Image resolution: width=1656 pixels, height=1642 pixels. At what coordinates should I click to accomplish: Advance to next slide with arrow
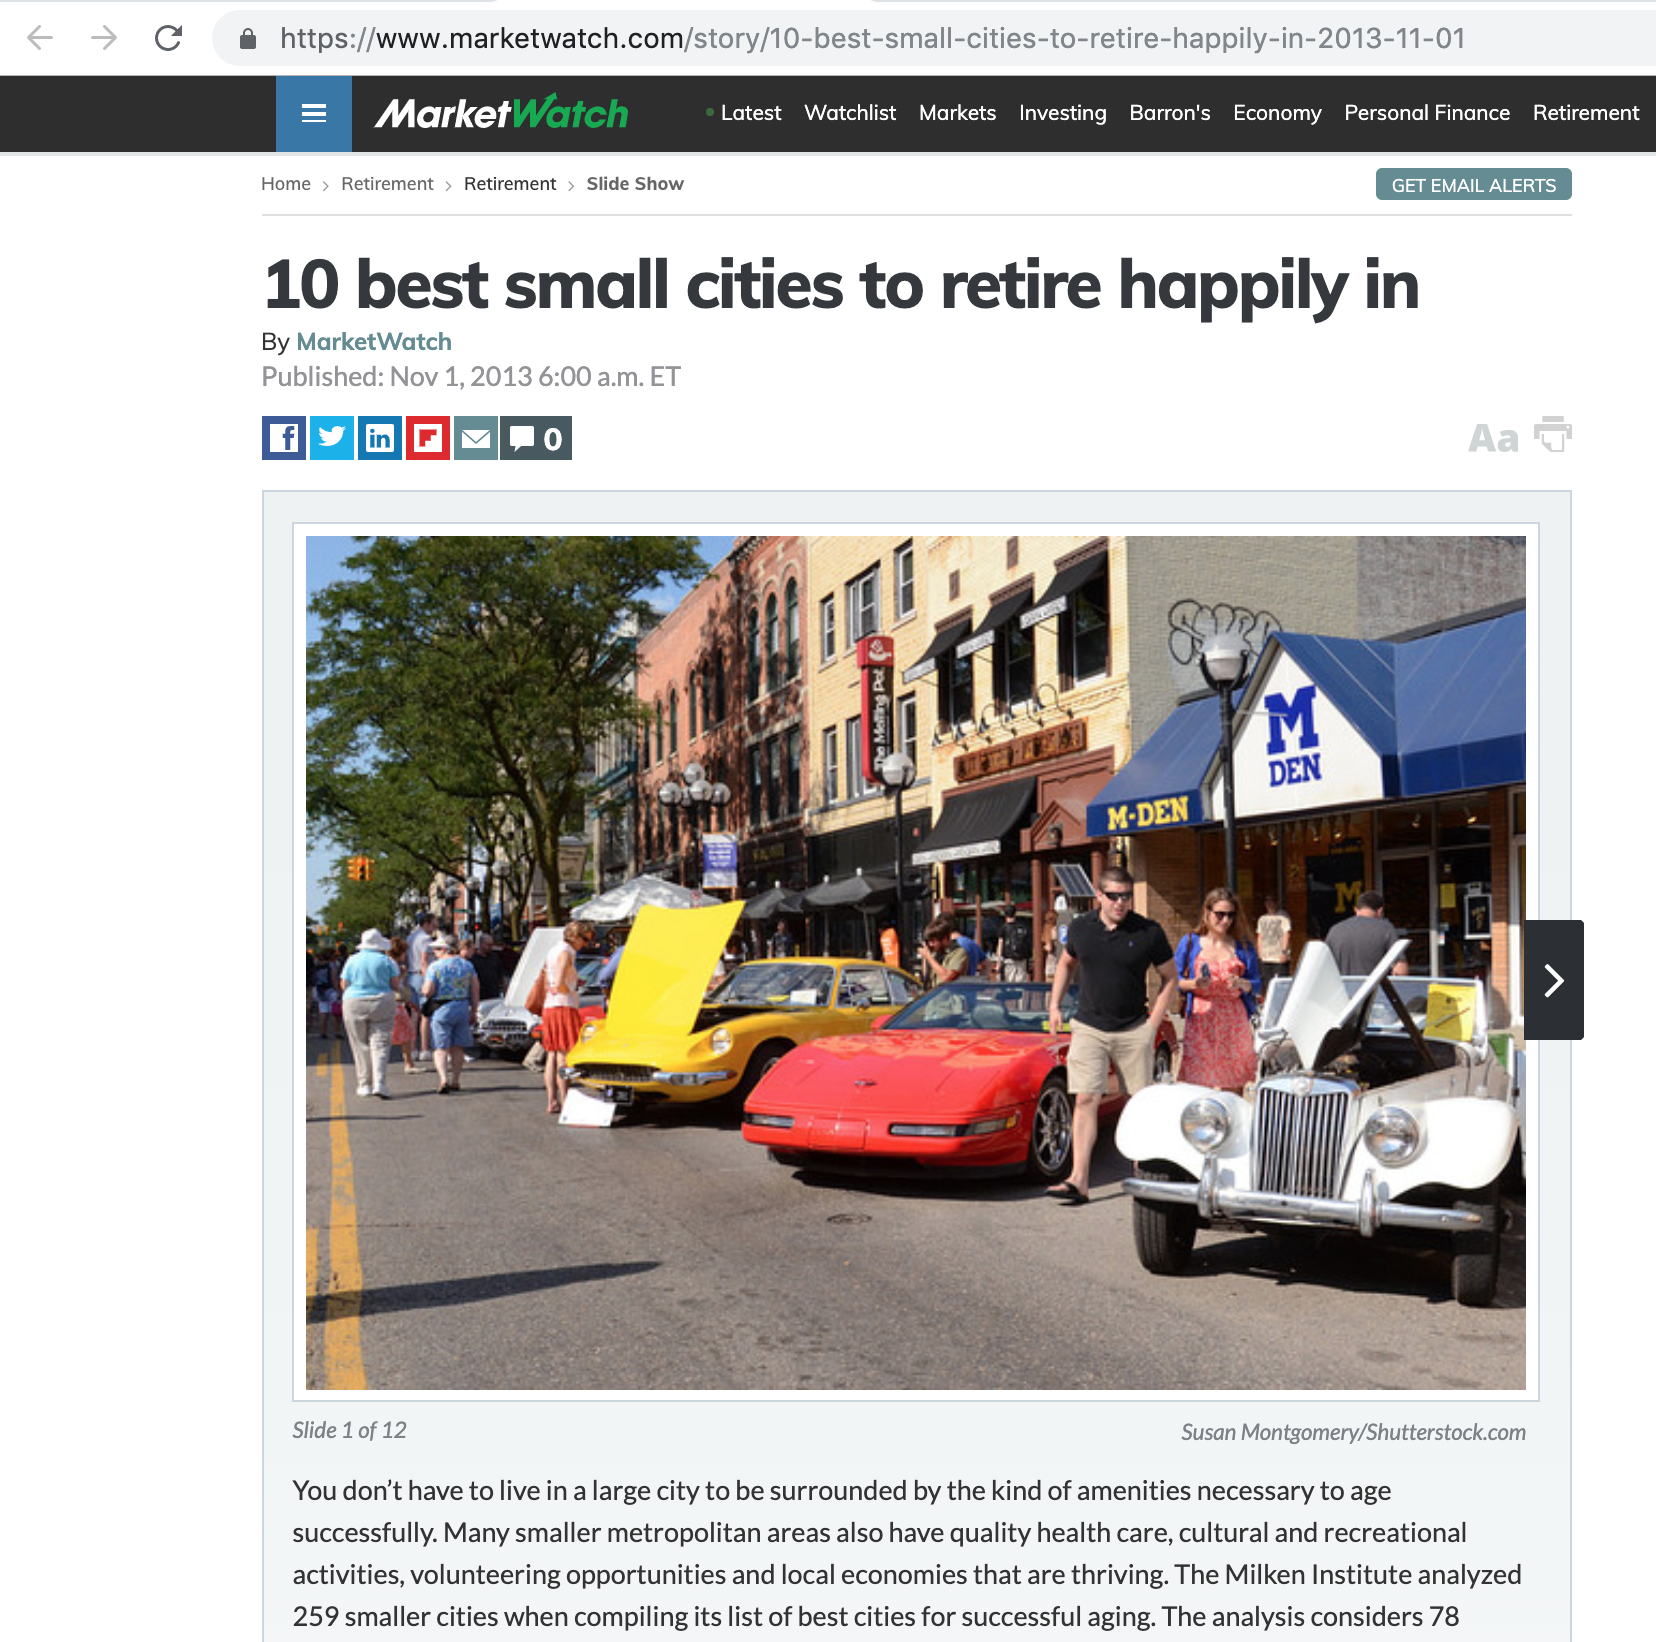point(1553,980)
